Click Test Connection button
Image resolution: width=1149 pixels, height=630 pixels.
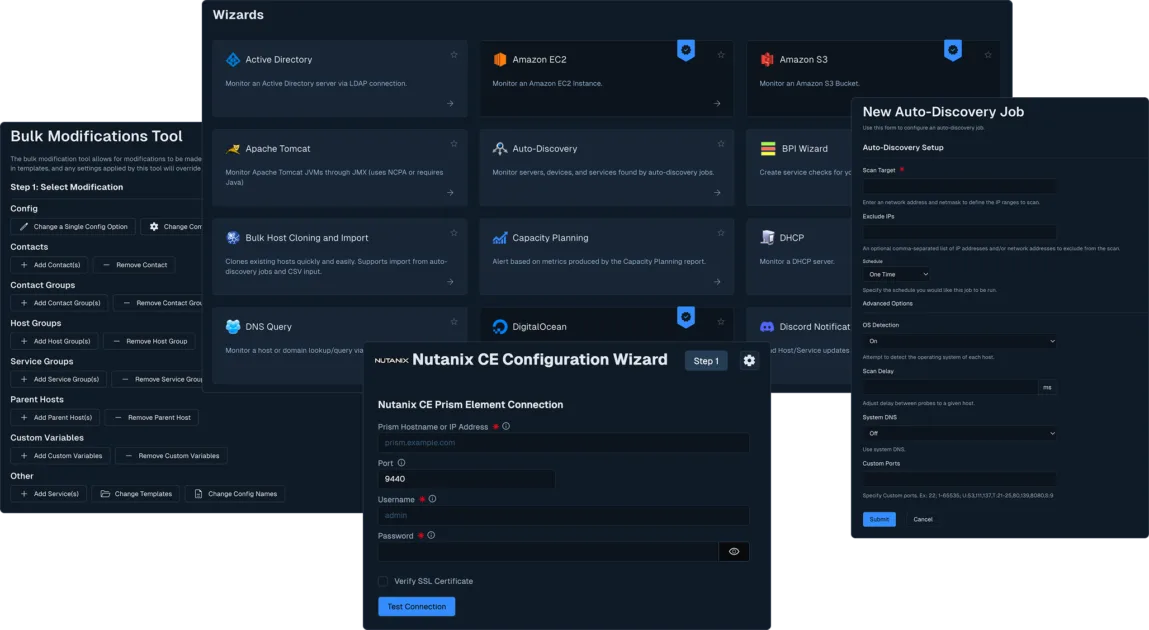(416, 607)
